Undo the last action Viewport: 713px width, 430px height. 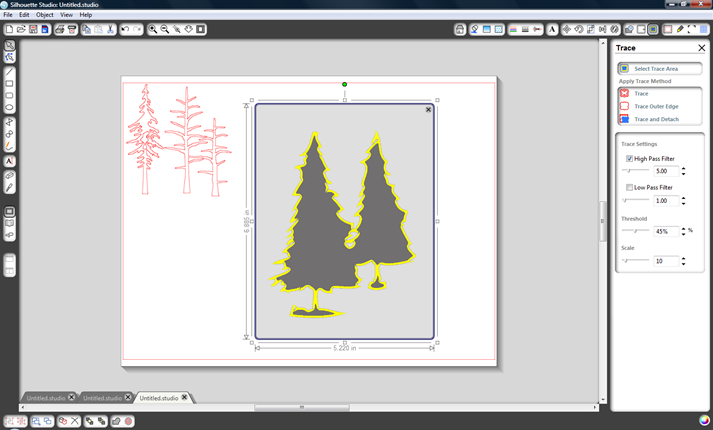(125, 30)
